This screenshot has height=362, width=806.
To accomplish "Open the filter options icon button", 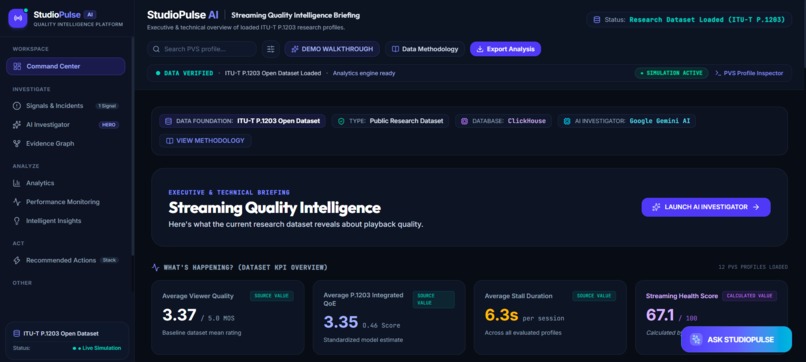I will click(x=271, y=49).
